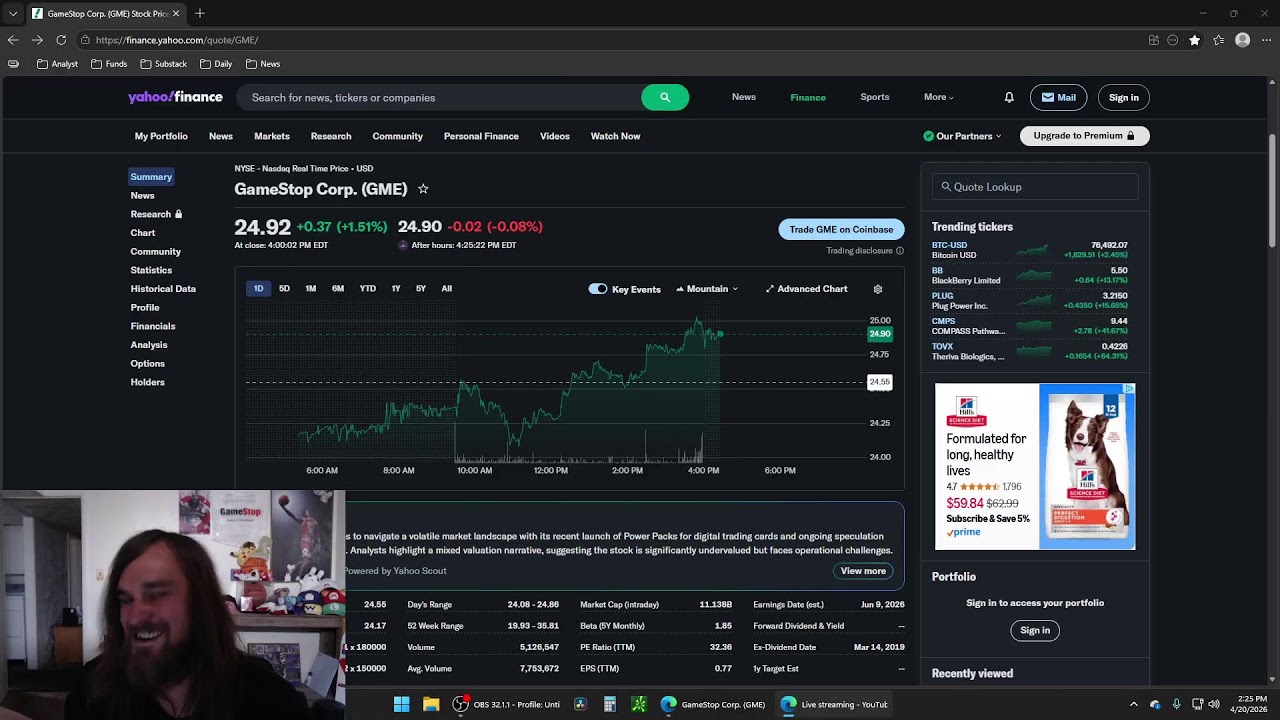Open the Mountain chart type dropdown
The width and height of the screenshot is (1280, 720).
707,289
